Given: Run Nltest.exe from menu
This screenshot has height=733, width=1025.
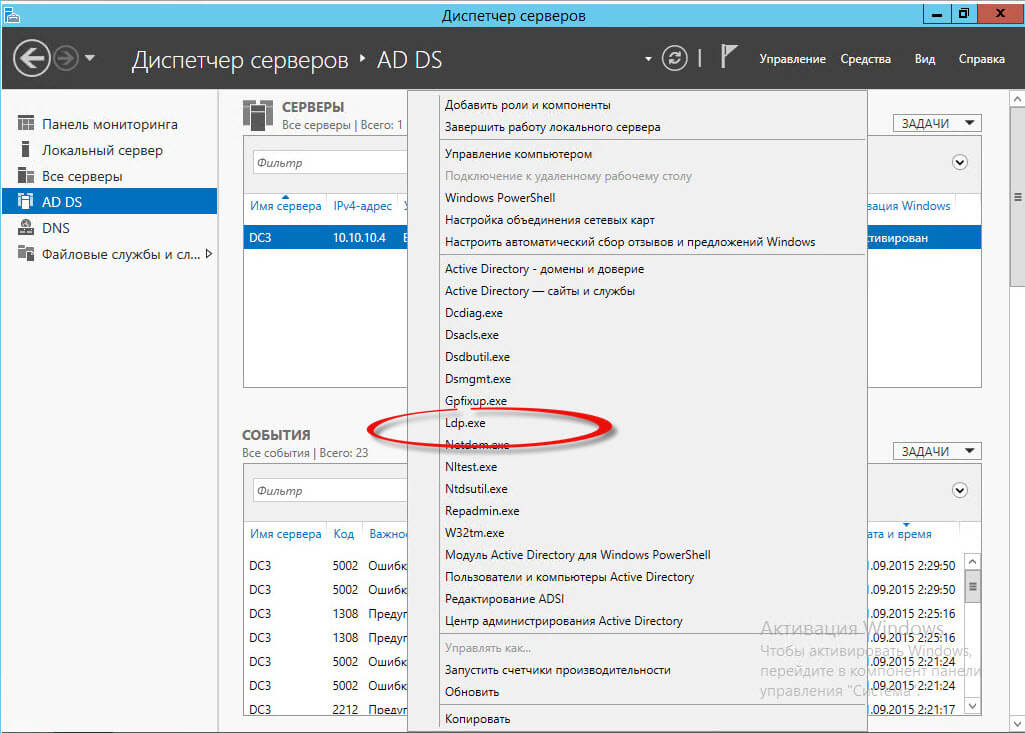Looking at the screenshot, I should pyautogui.click(x=471, y=467).
